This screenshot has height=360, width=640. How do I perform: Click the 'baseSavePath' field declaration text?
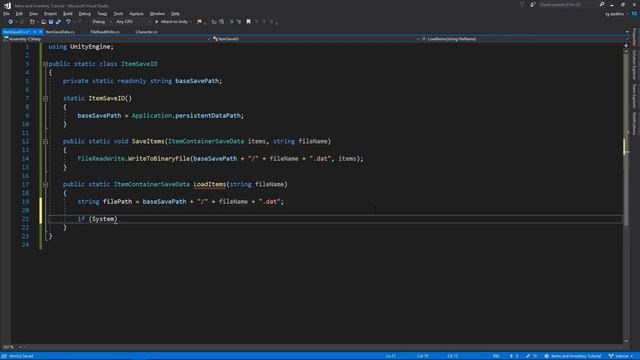tap(197, 81)
